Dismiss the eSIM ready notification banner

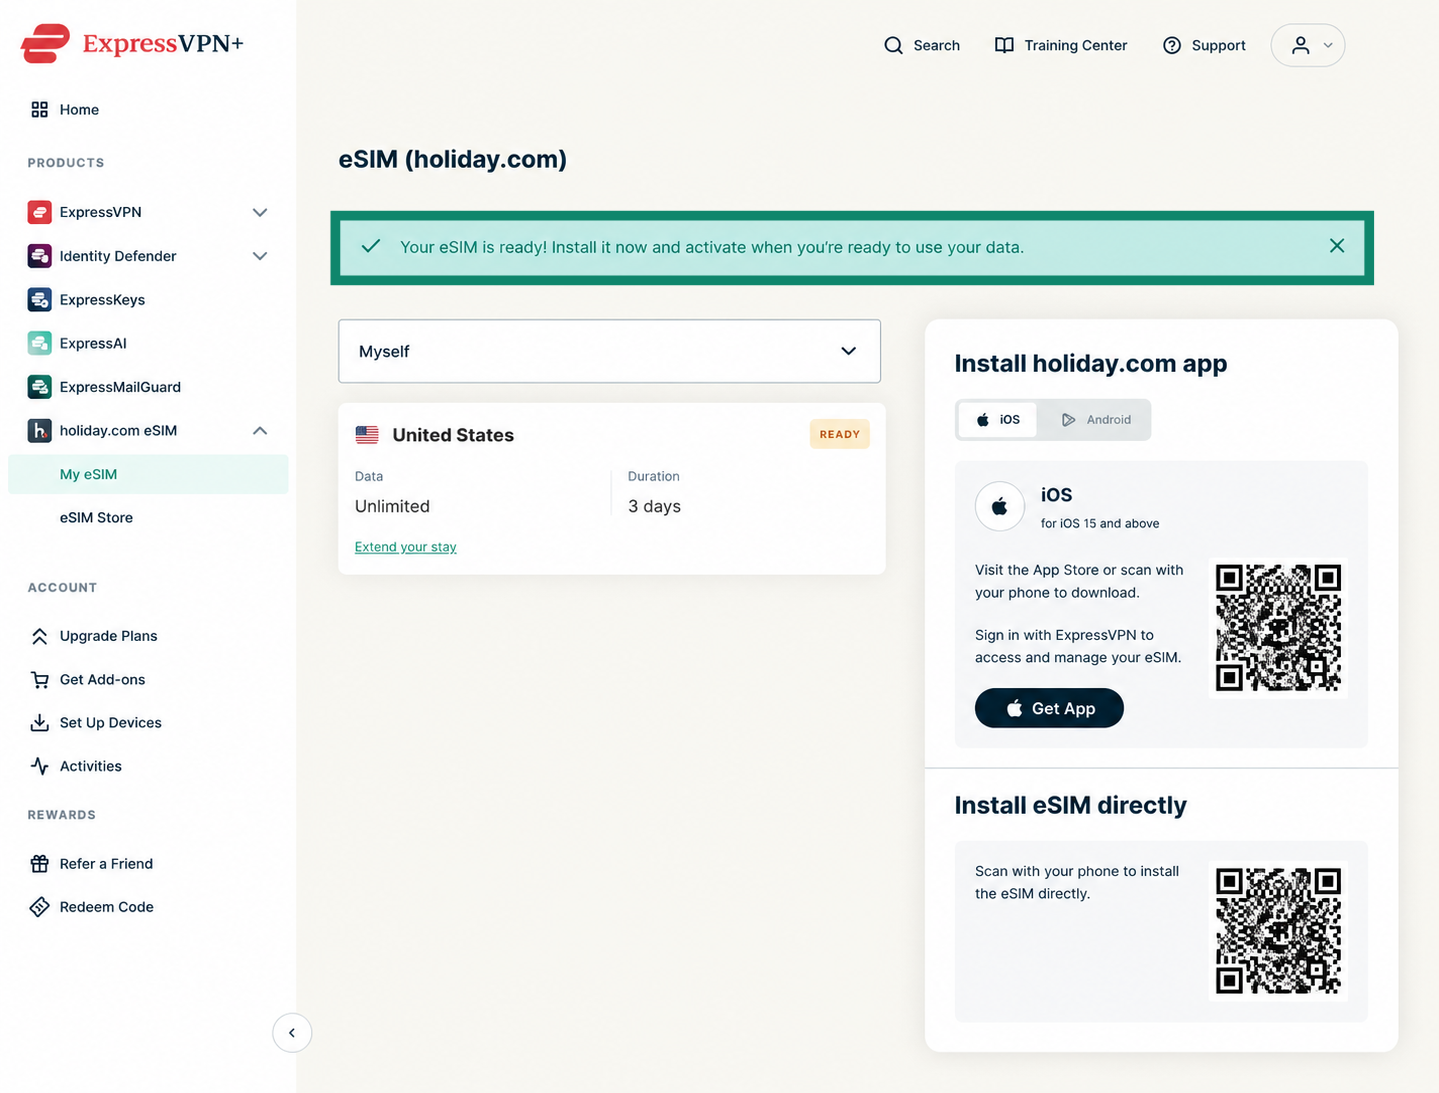pyautogui.click(x=1336, y=246)
